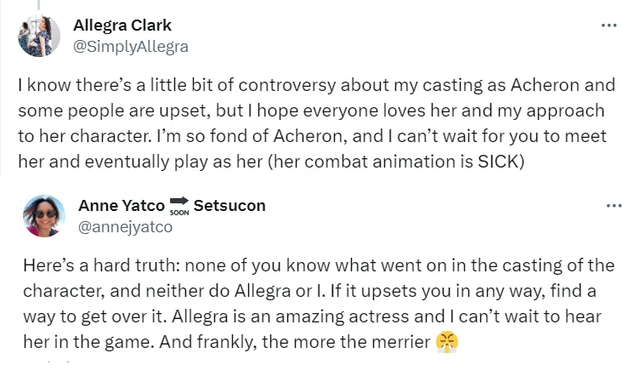Click "her combat animation" text in Allegra's tweet

tap(364, 162)
